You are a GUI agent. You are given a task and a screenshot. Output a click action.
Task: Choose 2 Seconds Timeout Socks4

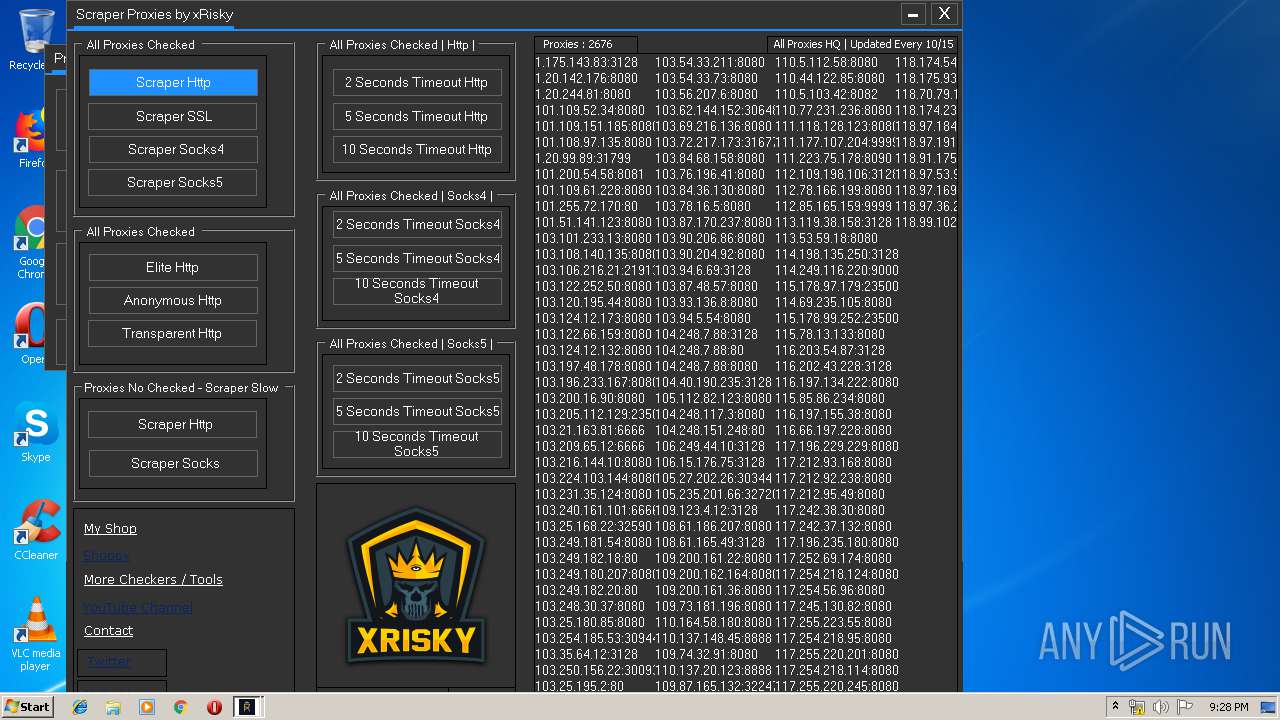tap(417, 224)
